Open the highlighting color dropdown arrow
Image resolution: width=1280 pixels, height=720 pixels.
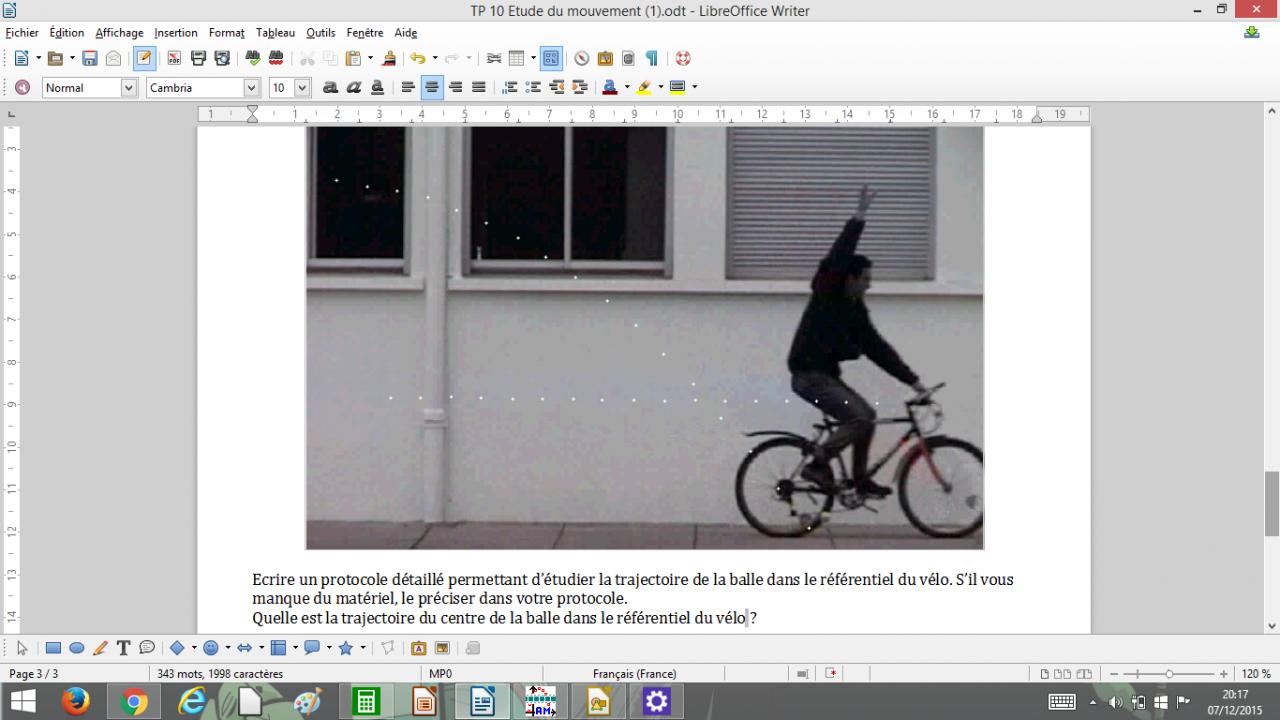tap(661, 88)
